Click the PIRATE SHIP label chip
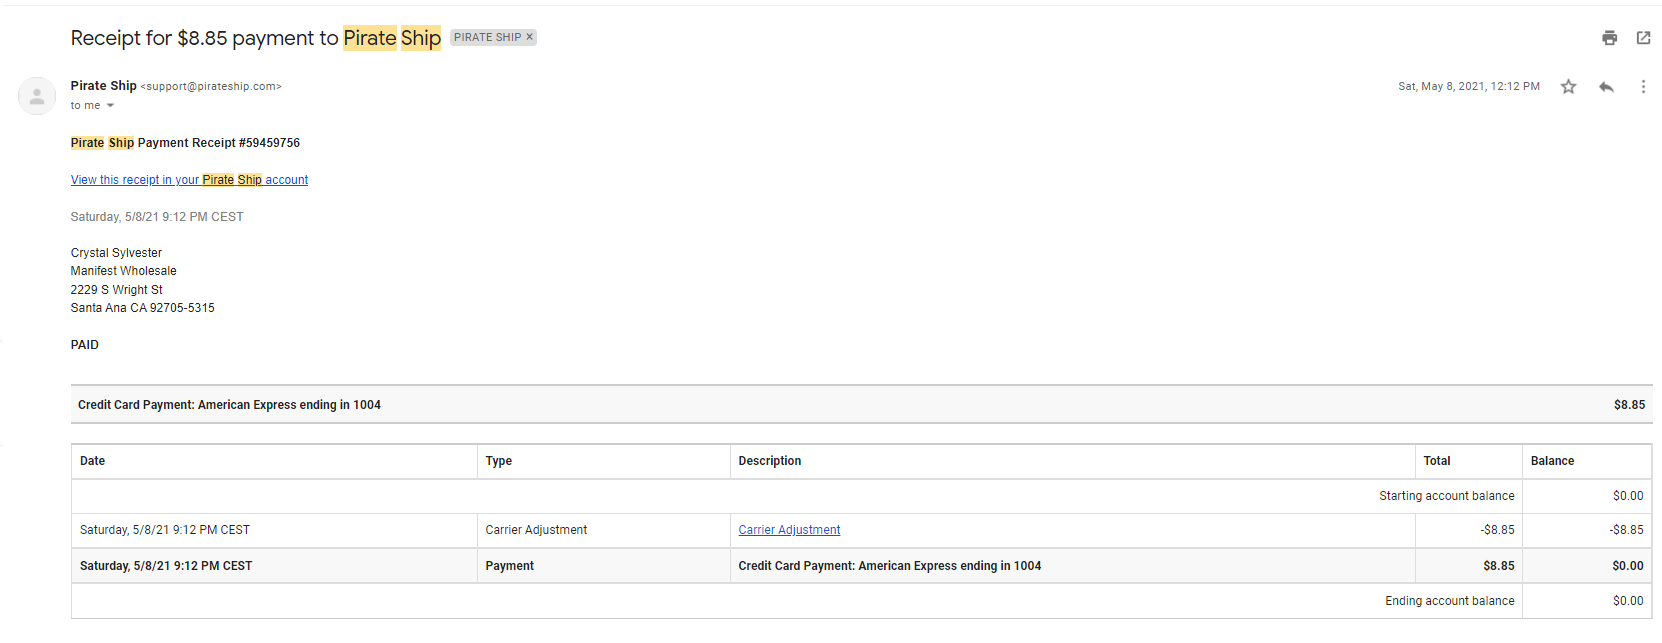 (x=488, y=37)
